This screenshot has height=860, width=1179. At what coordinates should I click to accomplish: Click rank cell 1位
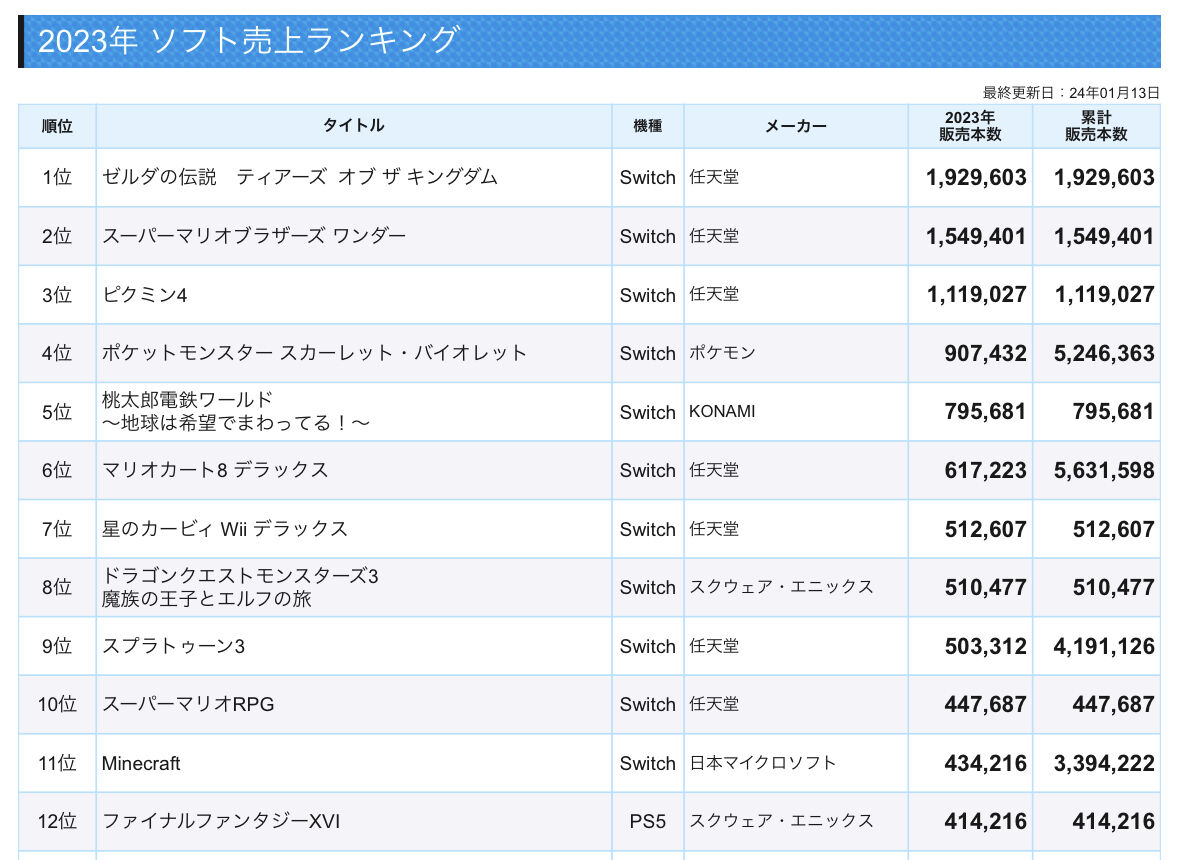click(x=57, y=177)
